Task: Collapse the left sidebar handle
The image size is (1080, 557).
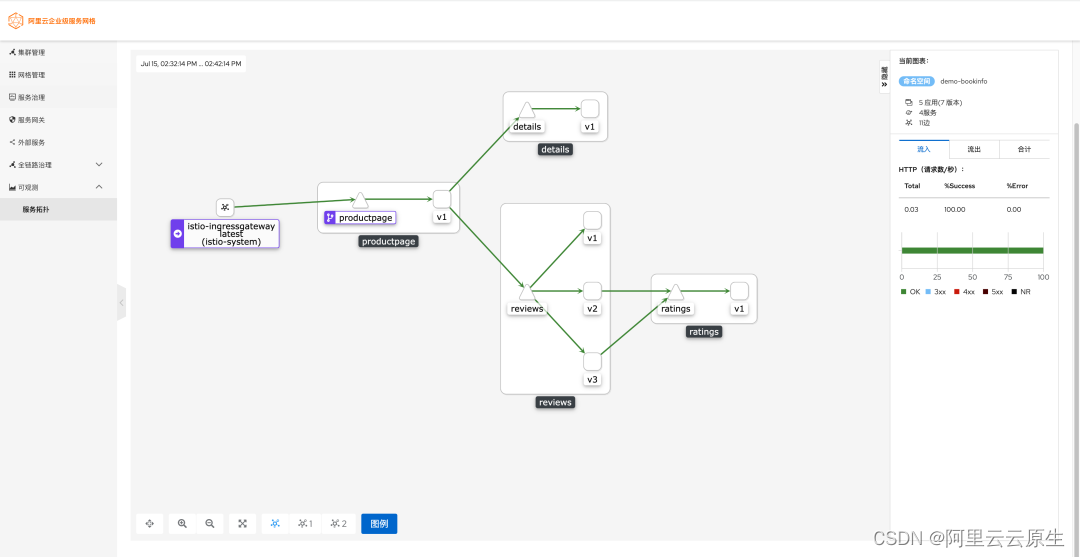Action: 121,302
